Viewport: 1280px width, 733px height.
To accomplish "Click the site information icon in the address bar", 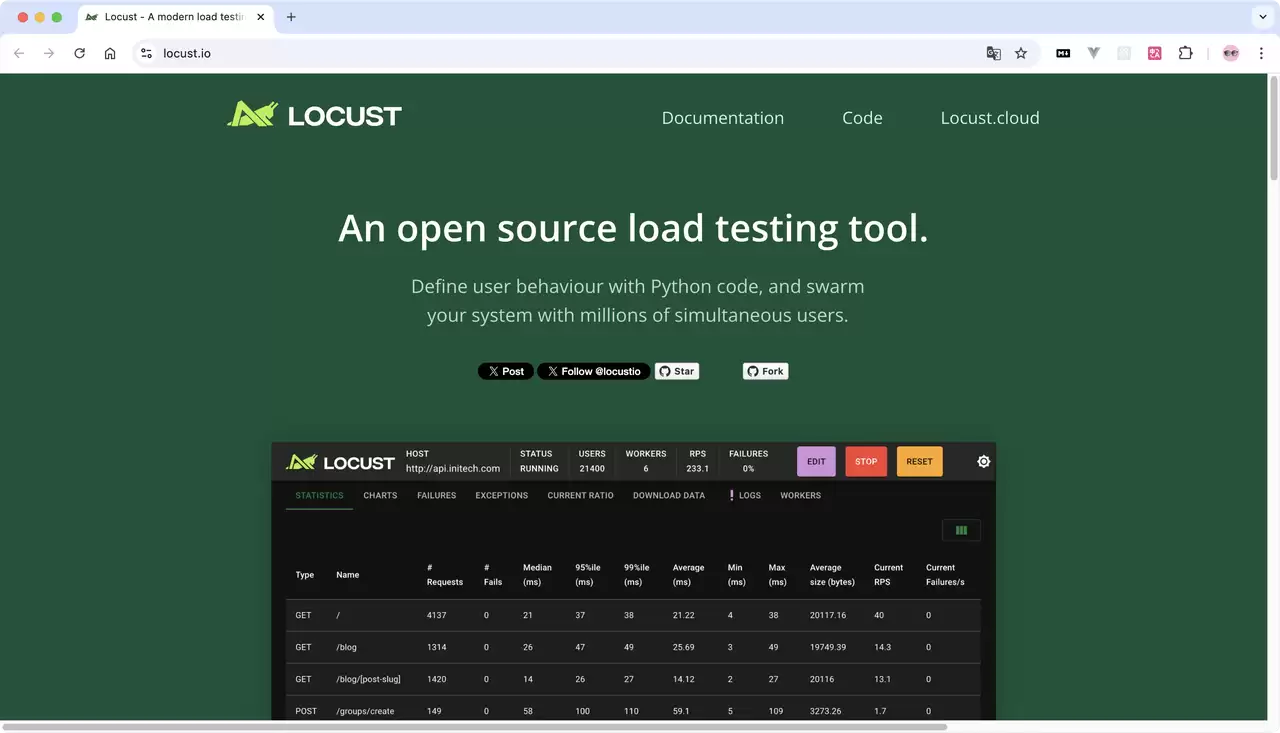I will [146, 53].
